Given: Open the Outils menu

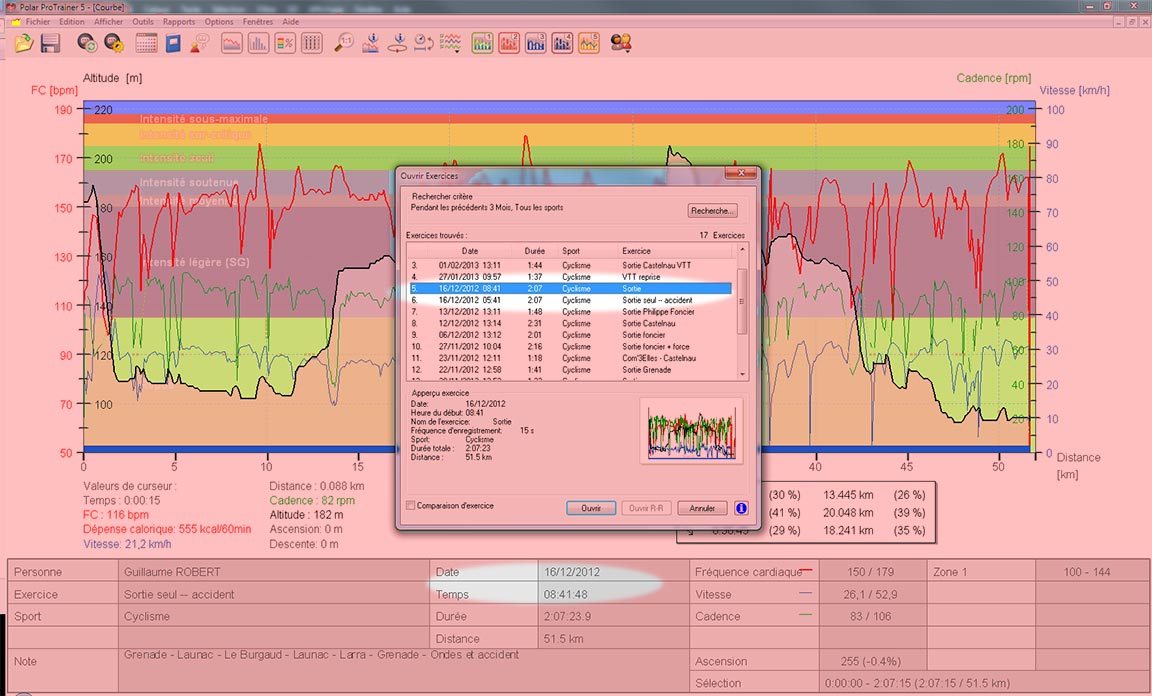Looking at the screenshot, I should coord(143,22).
